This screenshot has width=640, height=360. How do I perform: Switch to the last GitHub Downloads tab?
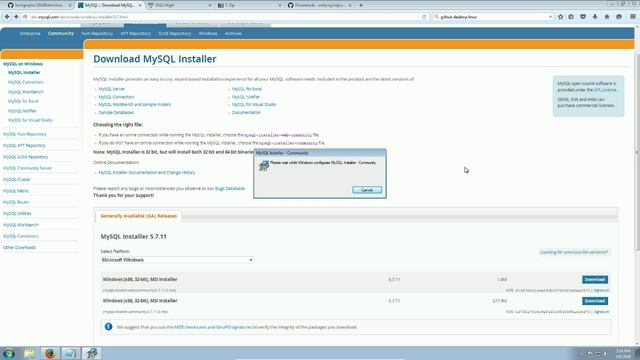click(x=319, y=5)
